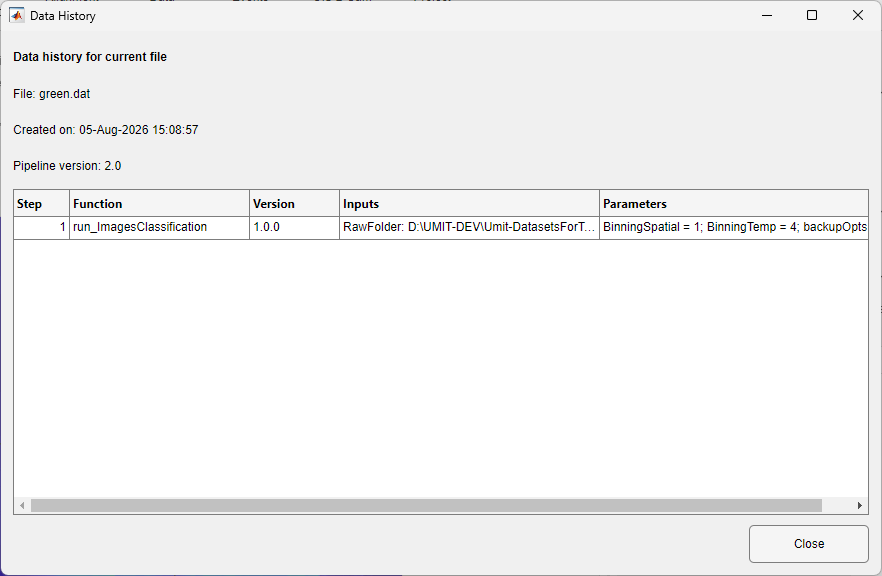
Task: Select the Version column header
Action: point(294,204)
